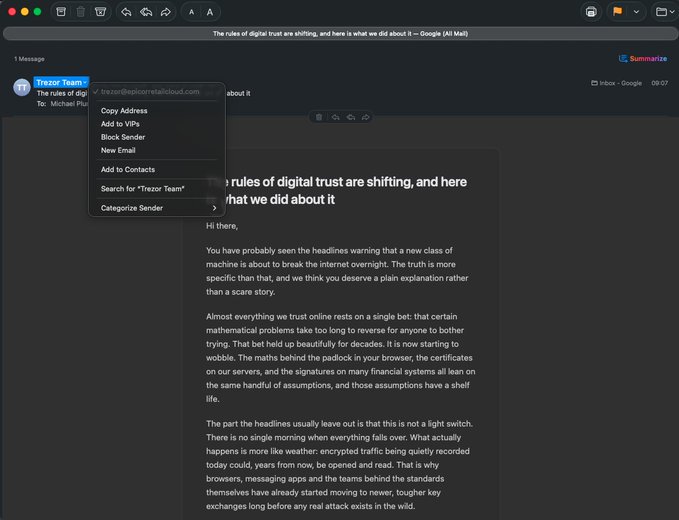The width and height of the screenshot is (679, 520).
Task: Click the window title subject bar
Action: (340, 34)
